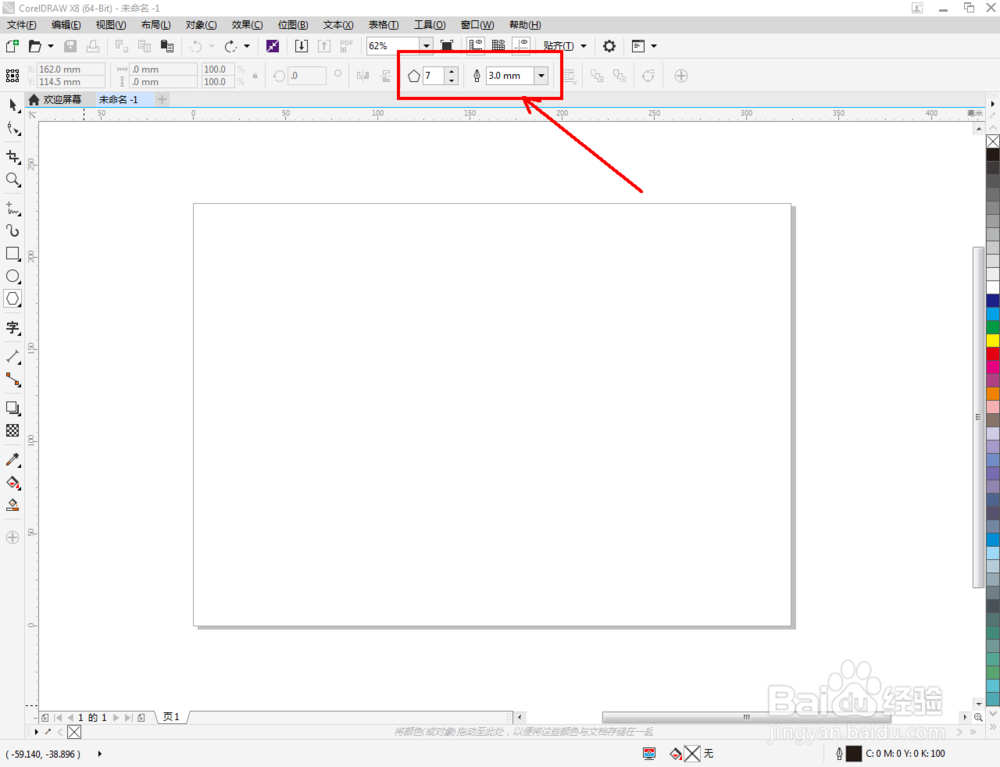This screenshot has width=1000, height=767.
Task: Open the Layout menu
Action: (x=156, y=25)
